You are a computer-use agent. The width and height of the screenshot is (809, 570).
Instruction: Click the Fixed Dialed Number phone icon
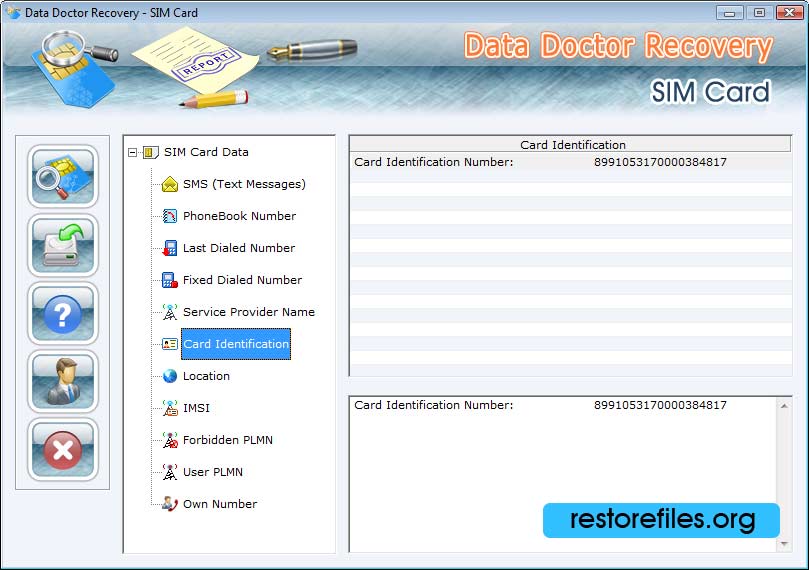170,280
